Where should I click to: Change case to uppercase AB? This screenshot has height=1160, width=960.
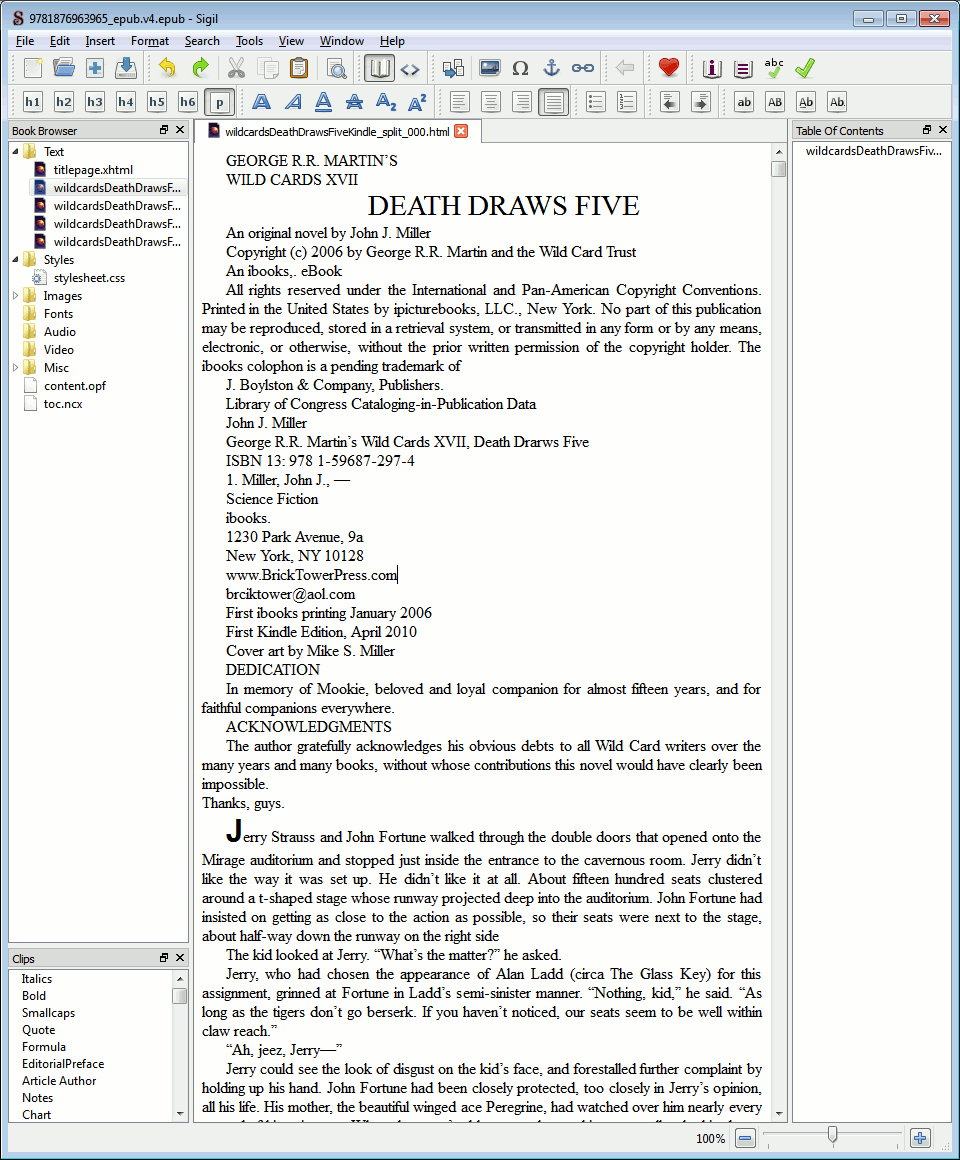775,102
